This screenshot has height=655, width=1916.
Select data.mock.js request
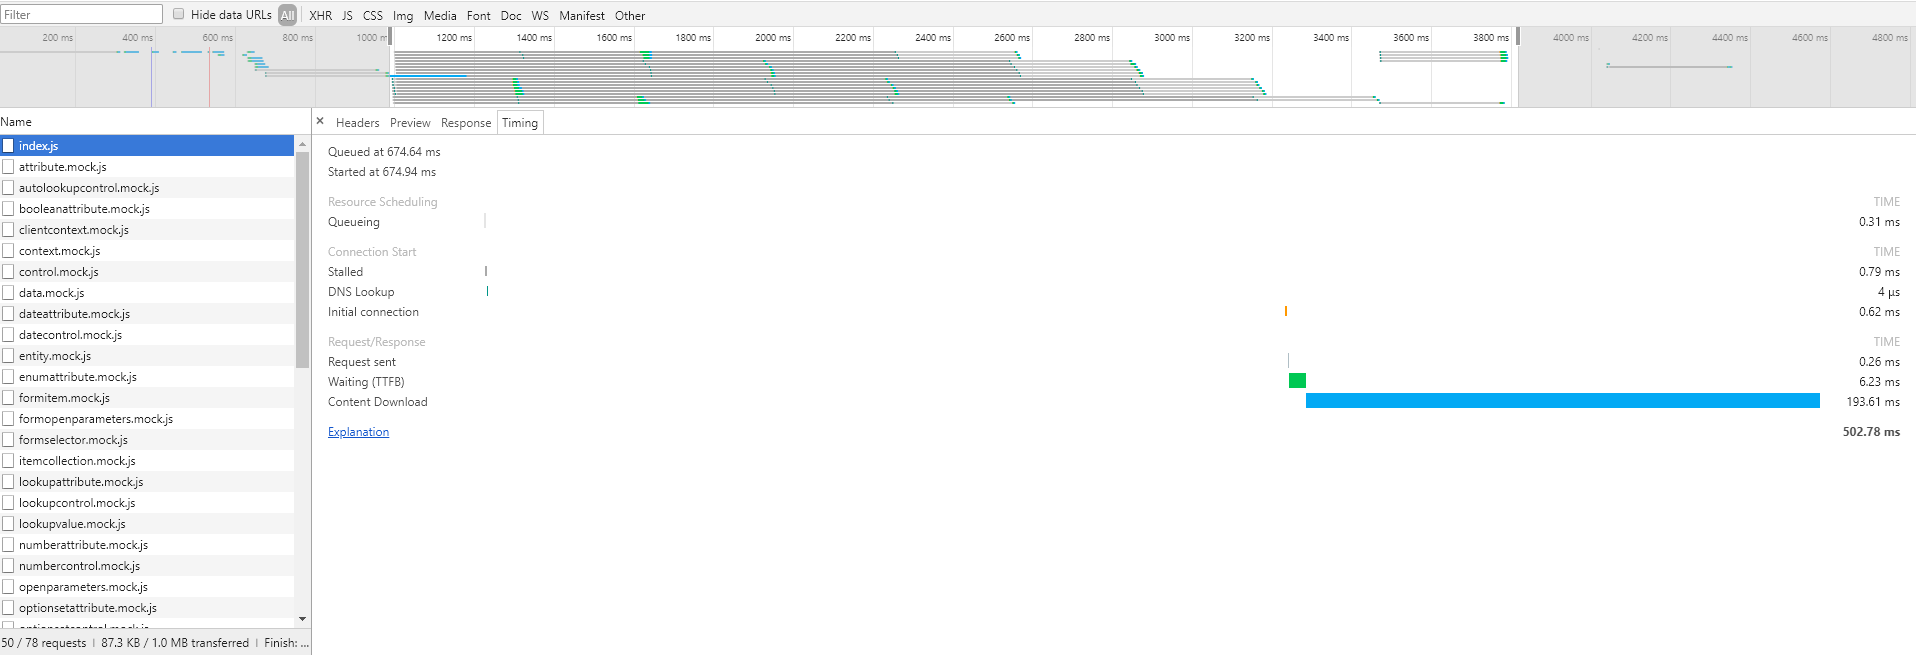pyautogui.click(x=147, y=293)
